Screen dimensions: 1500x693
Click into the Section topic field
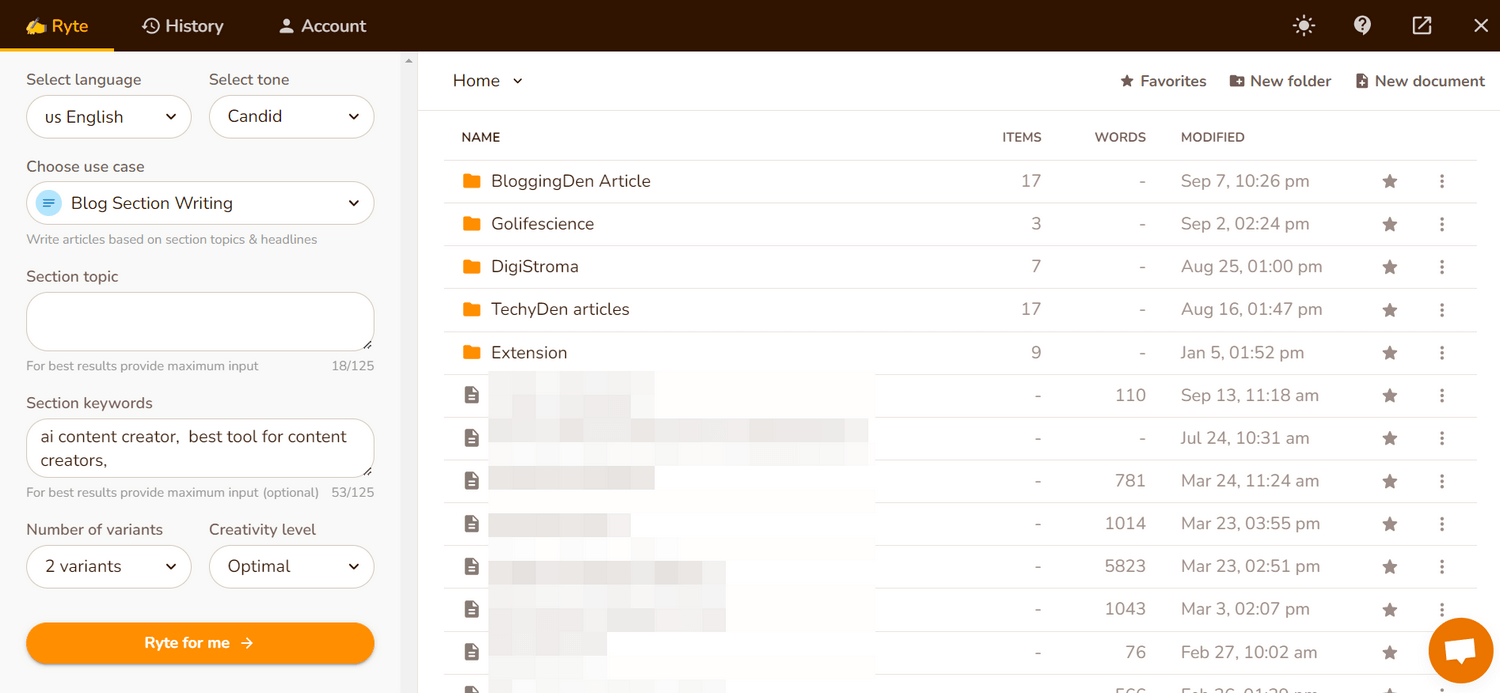pos(200,321)
